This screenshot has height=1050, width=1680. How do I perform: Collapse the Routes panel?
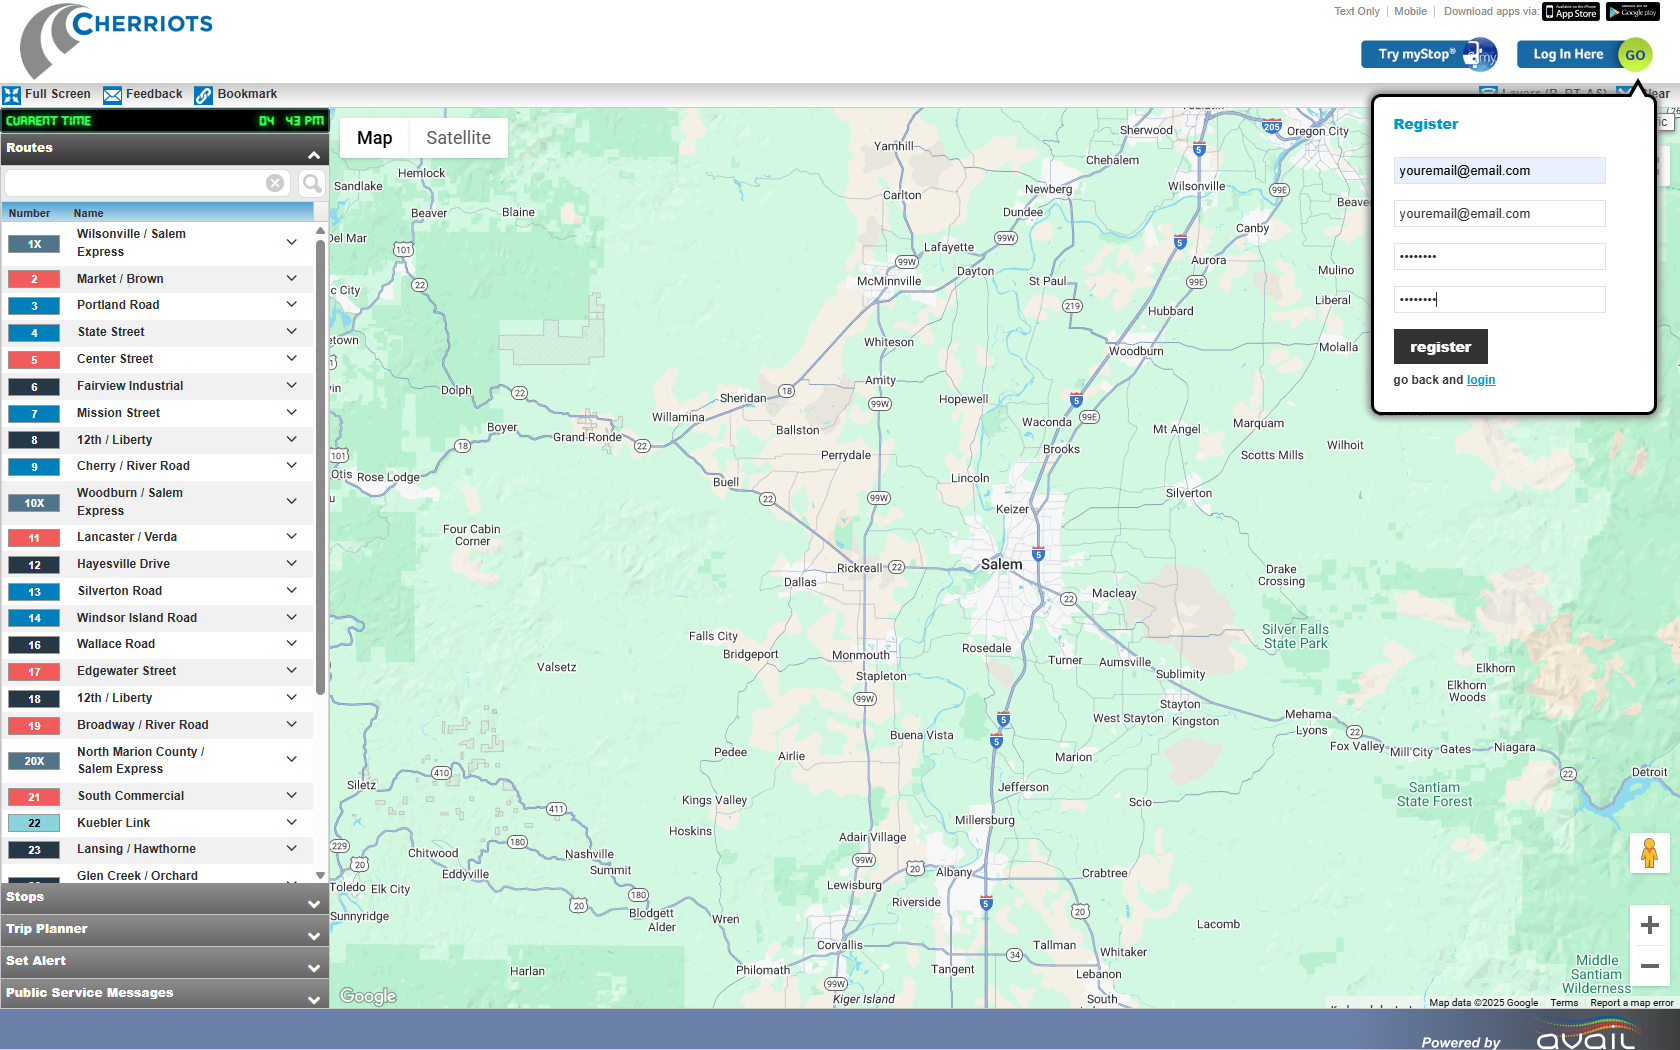point(313,155)
